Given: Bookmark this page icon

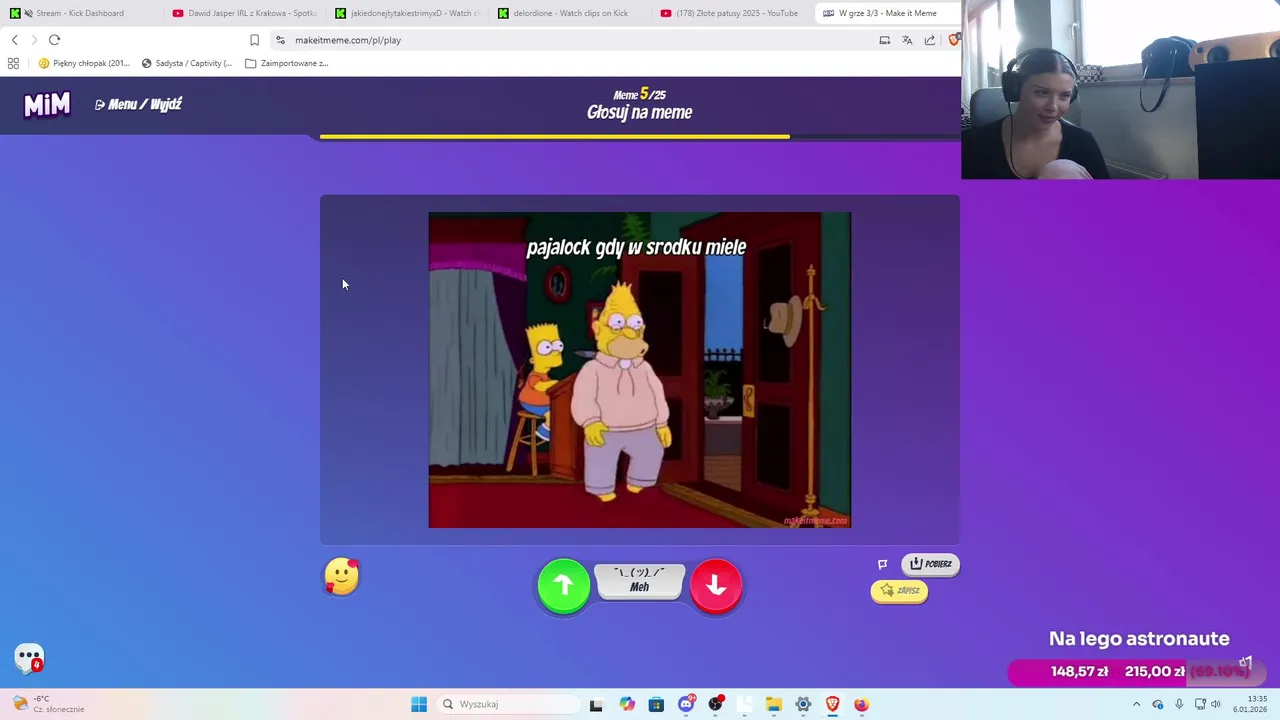Looking at the screenshot, I should (x=254, y=40).
